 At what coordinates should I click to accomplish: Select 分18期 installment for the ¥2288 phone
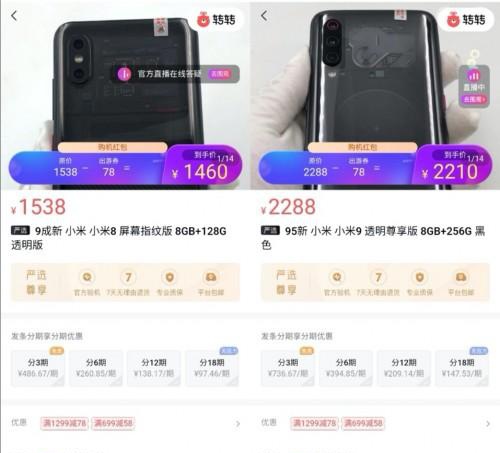coord(462,368)
